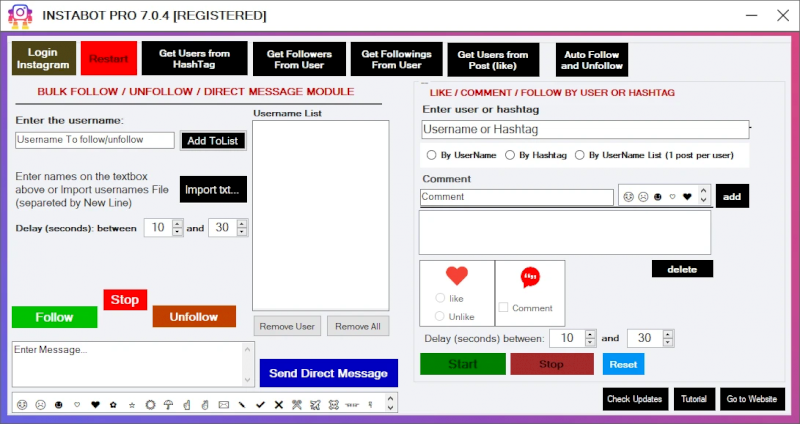Choose the Unlike radio option

tap(440, 316)
